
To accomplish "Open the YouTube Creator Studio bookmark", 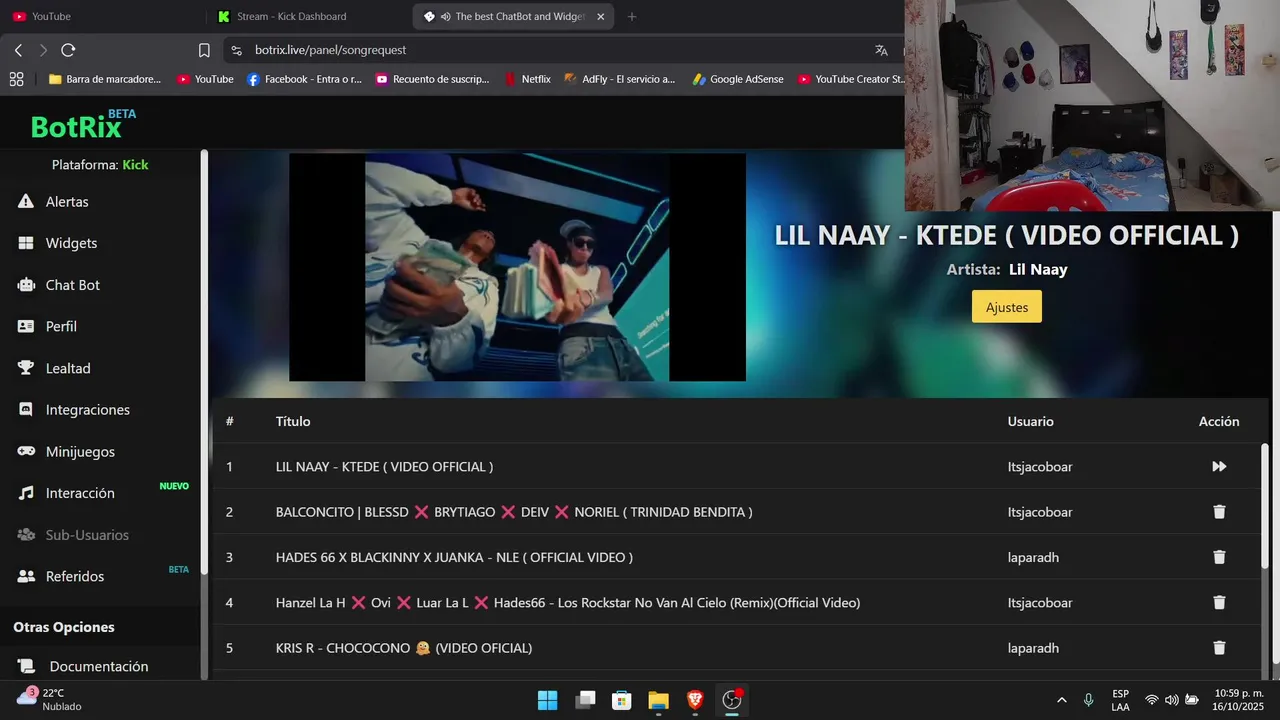I will click(850, 79).
